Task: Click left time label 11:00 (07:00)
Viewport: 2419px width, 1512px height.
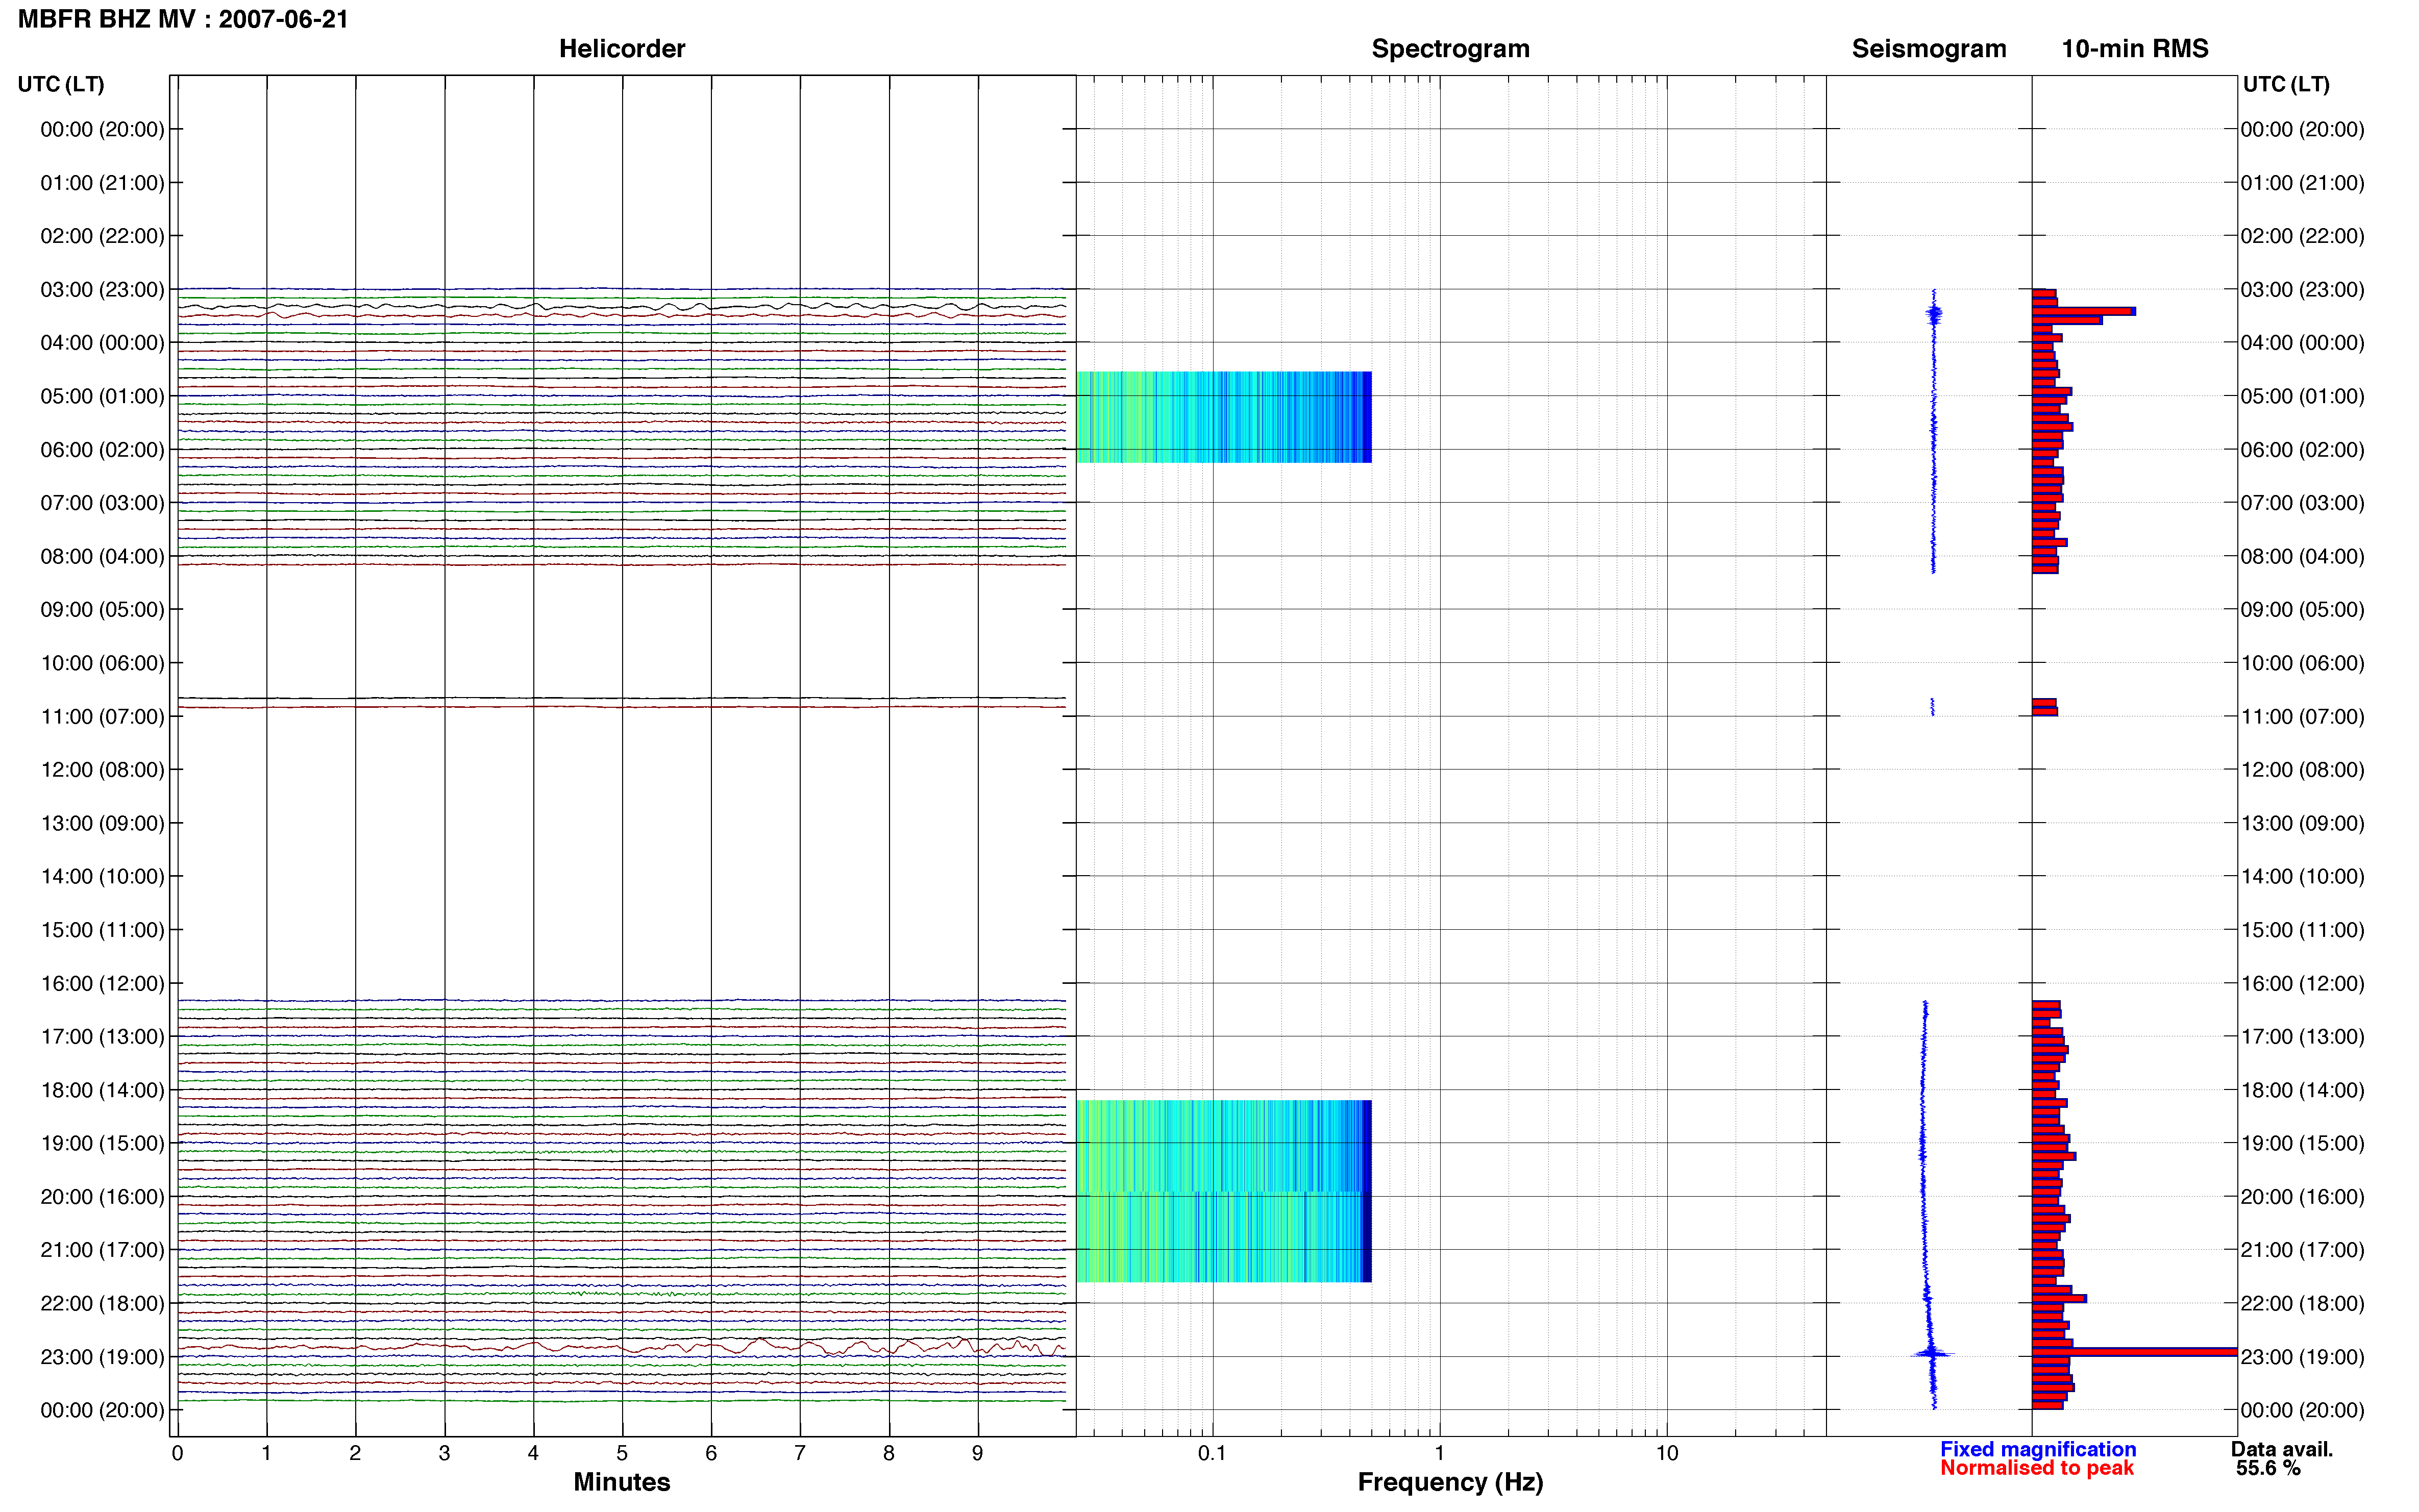Action: [102, 716]
